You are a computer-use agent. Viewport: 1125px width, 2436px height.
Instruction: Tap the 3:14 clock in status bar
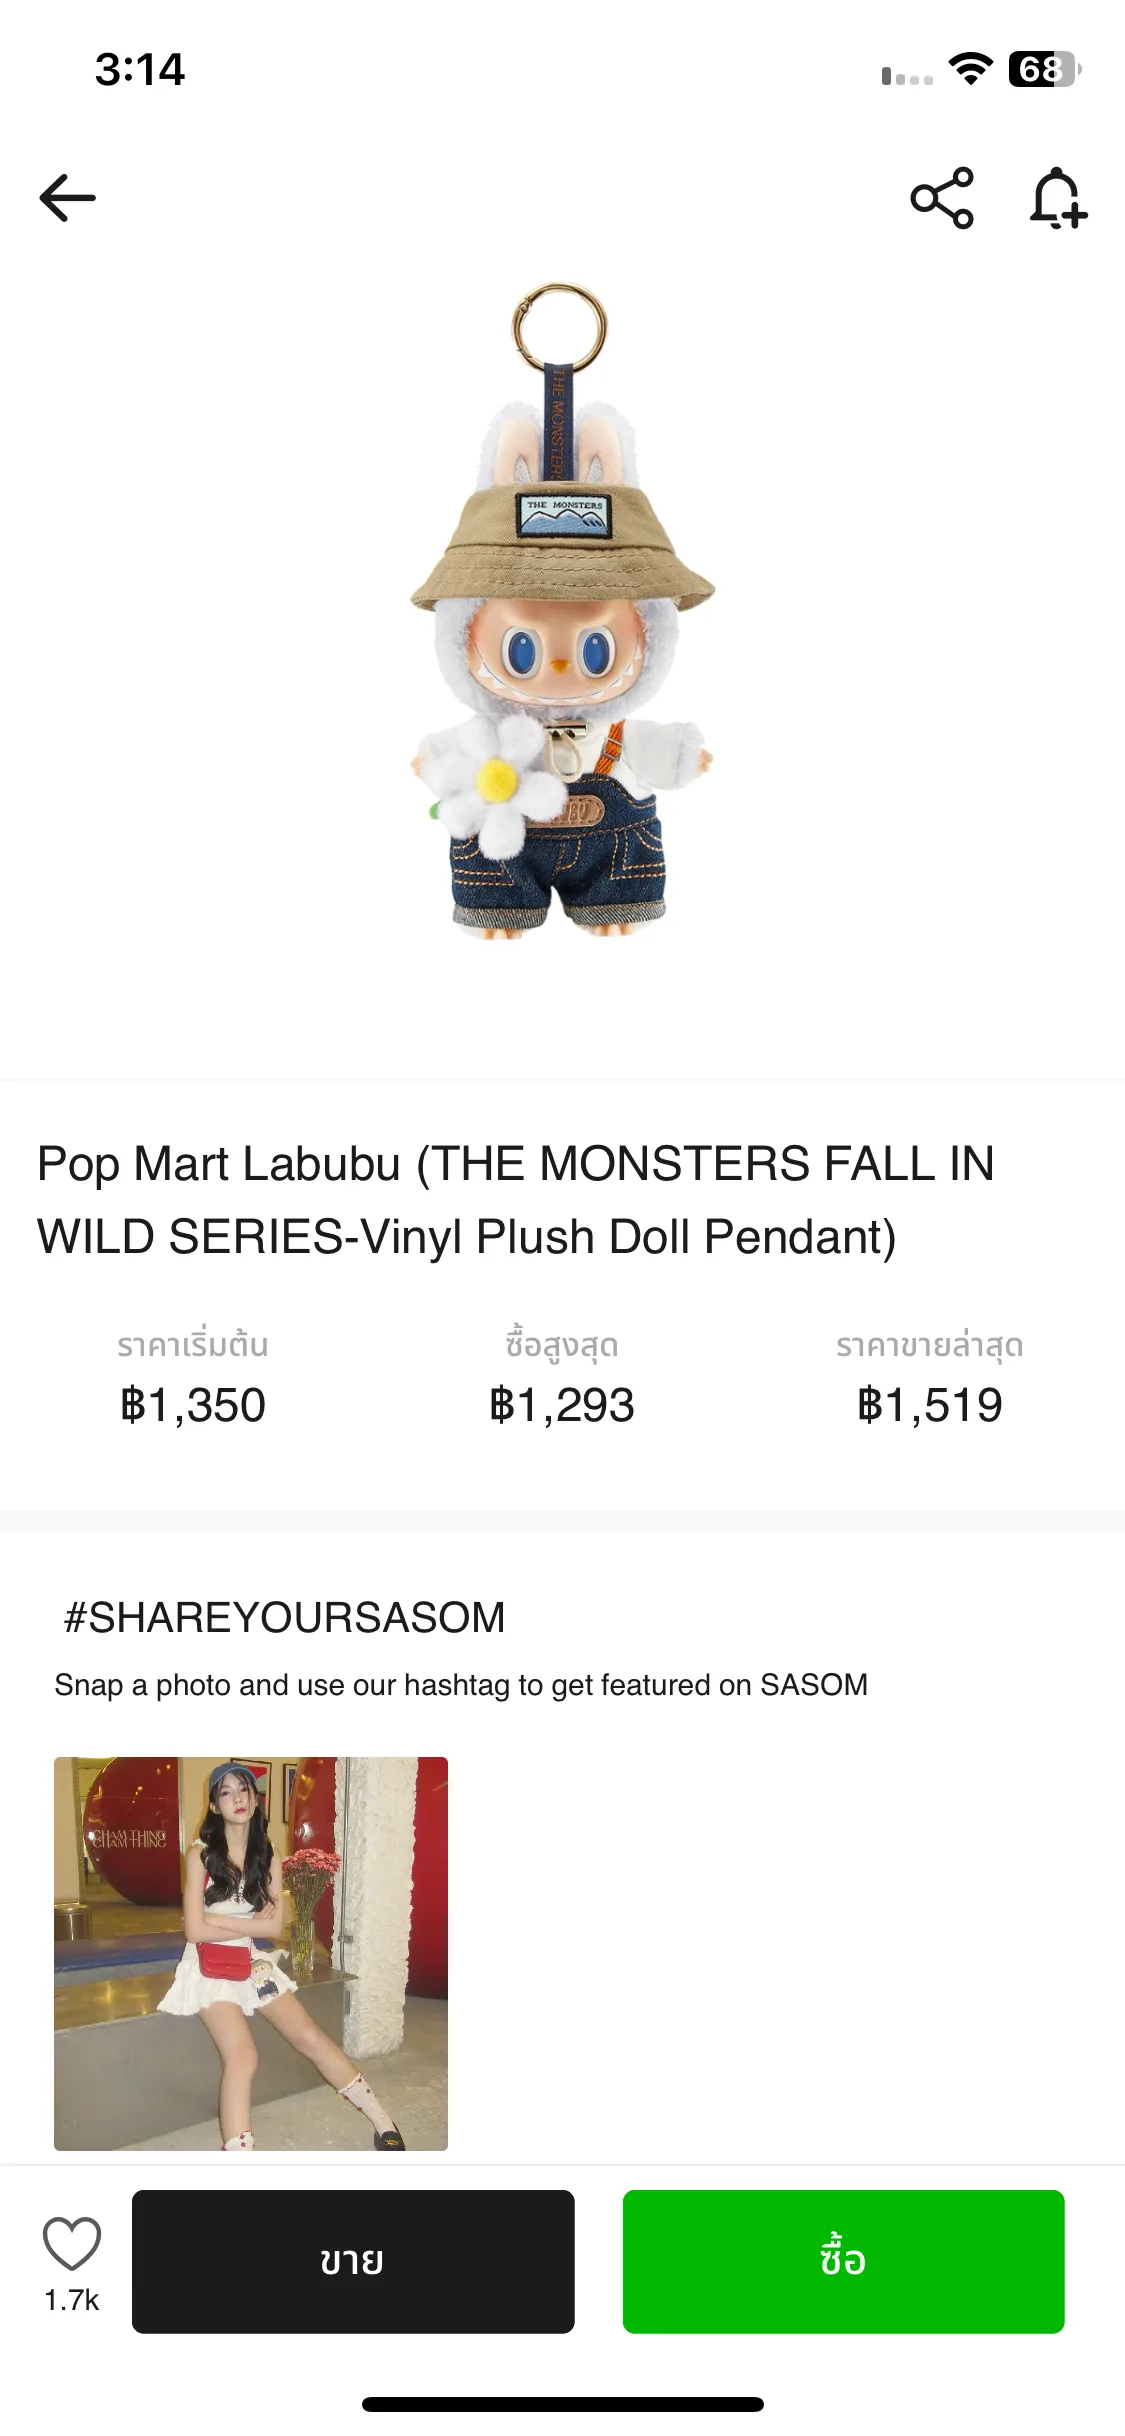(x=140, y=69)
